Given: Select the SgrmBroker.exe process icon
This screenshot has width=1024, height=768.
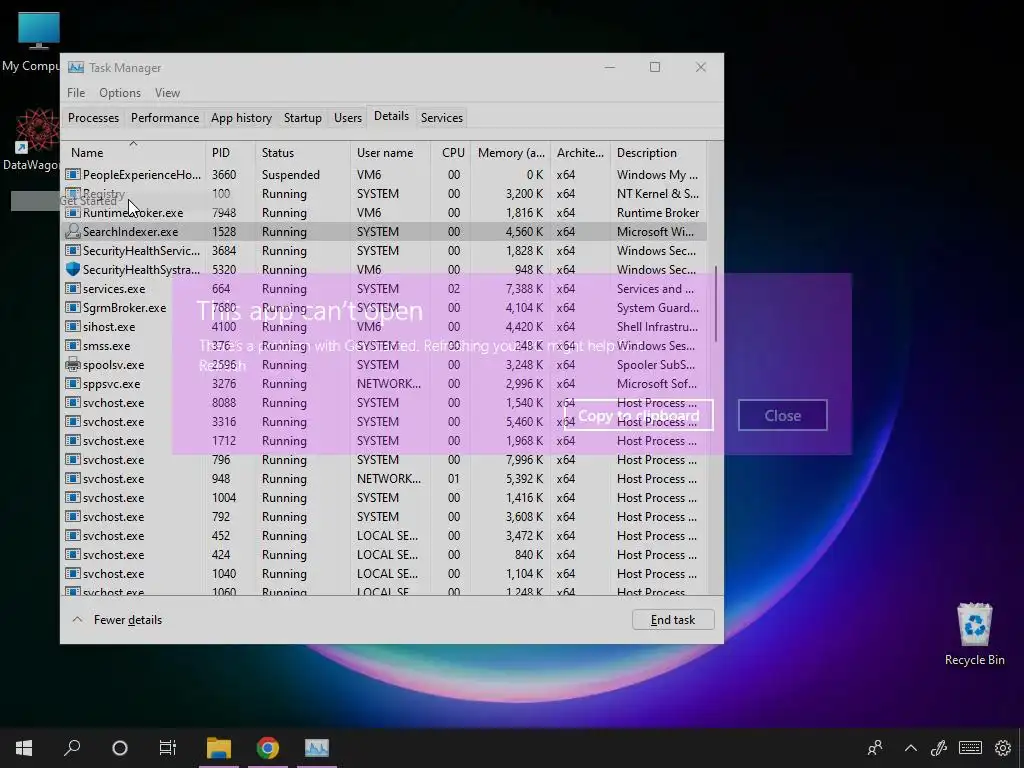Looking at the screenshot, I should point(73,308).
